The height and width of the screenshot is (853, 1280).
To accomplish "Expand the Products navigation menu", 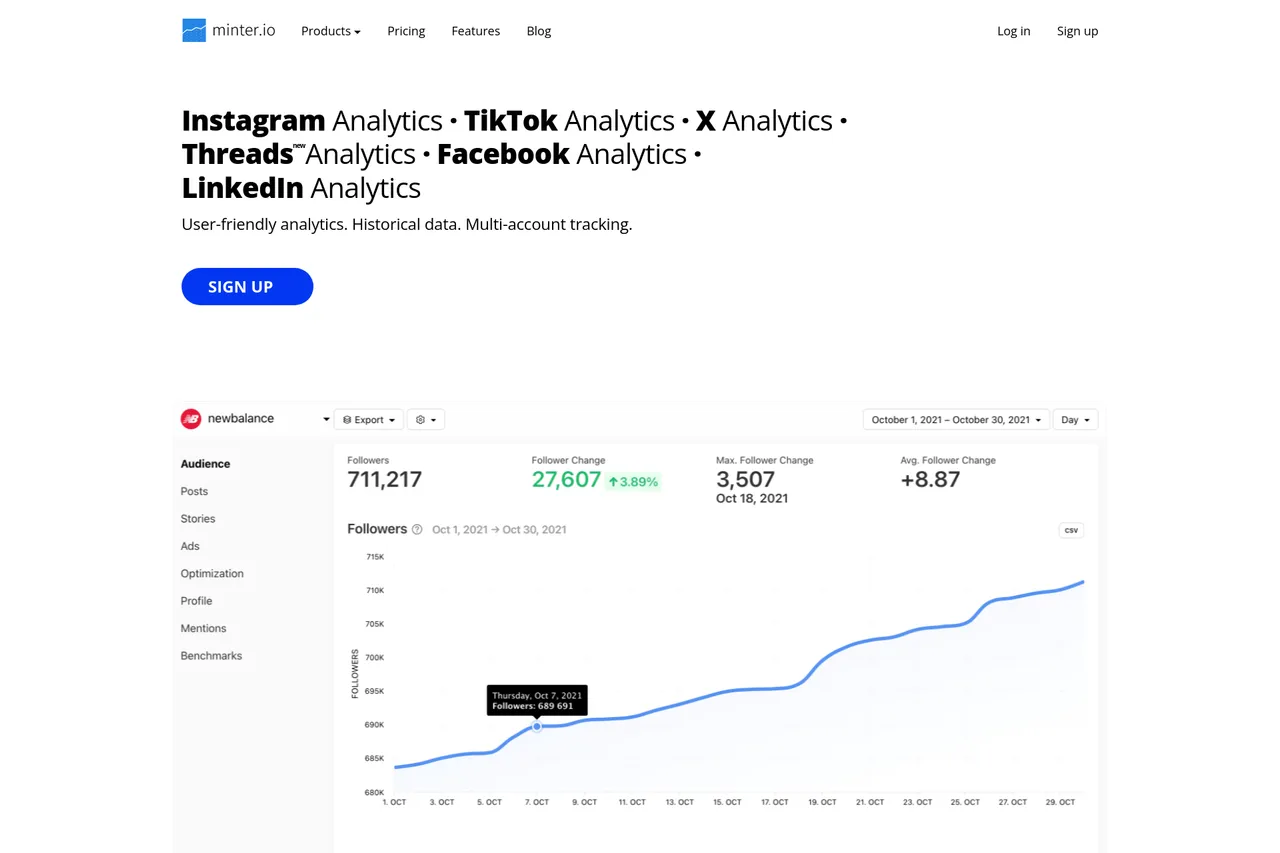I will [330, 31].
